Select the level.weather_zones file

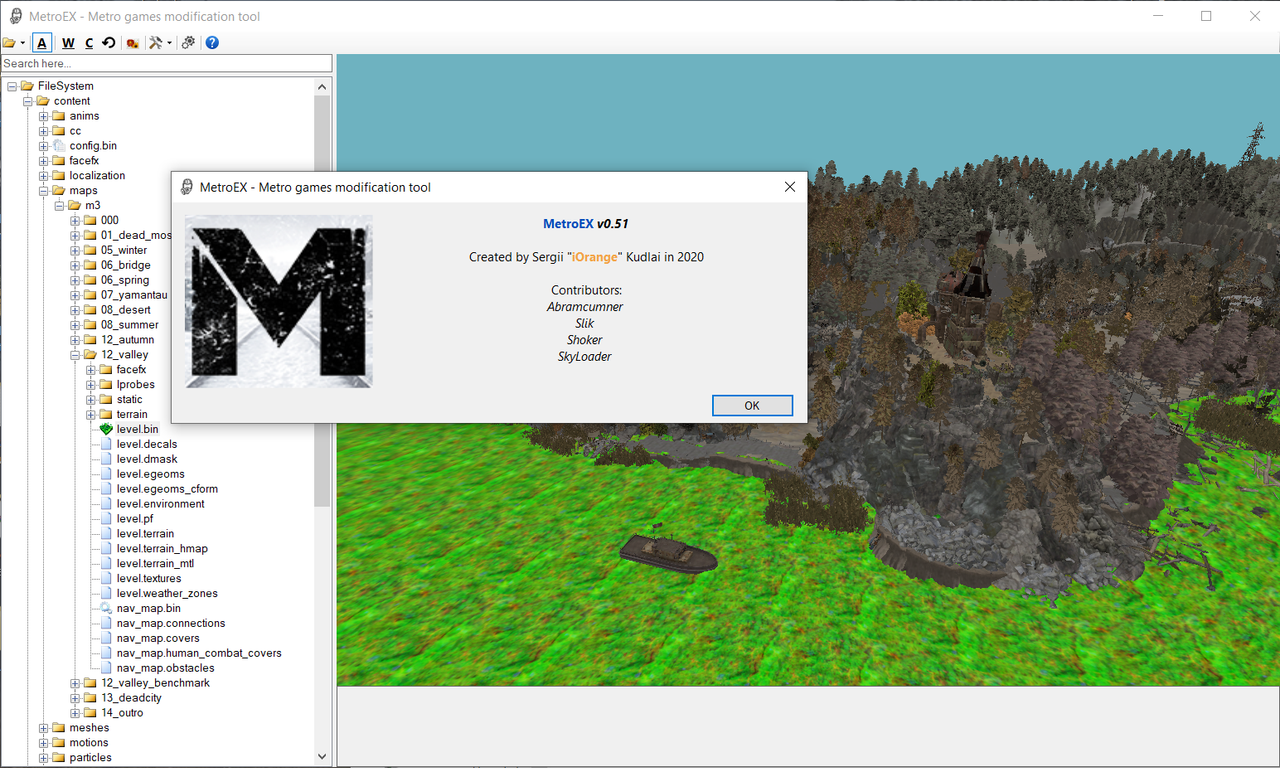(x=166, y=593)
